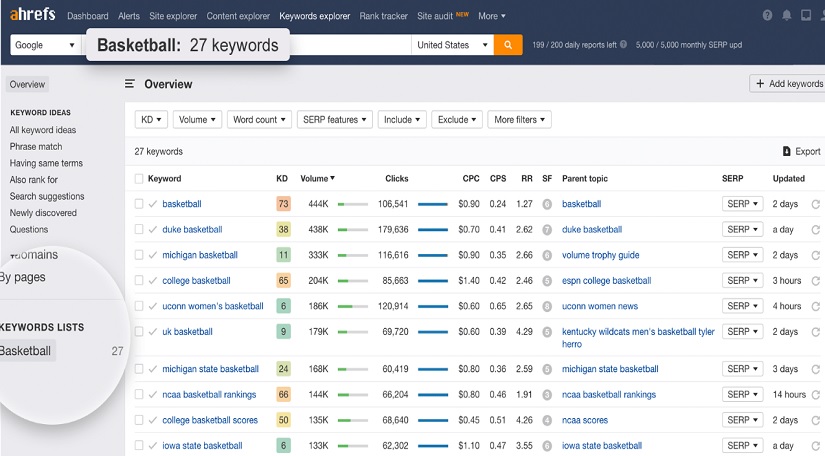Image resolution: width=825 pixels, height=456 pixels.
Task: Click SERP features badge for basketball row
Action: coord(547,204)
